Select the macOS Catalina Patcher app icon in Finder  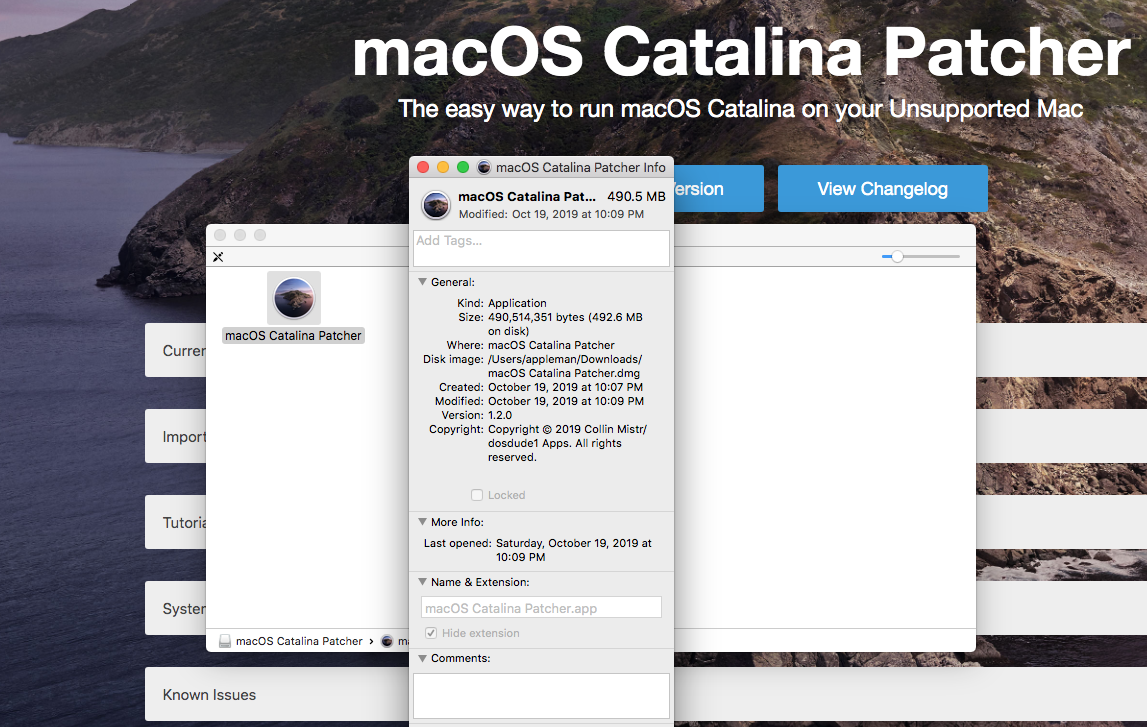[x=293, y=298]
